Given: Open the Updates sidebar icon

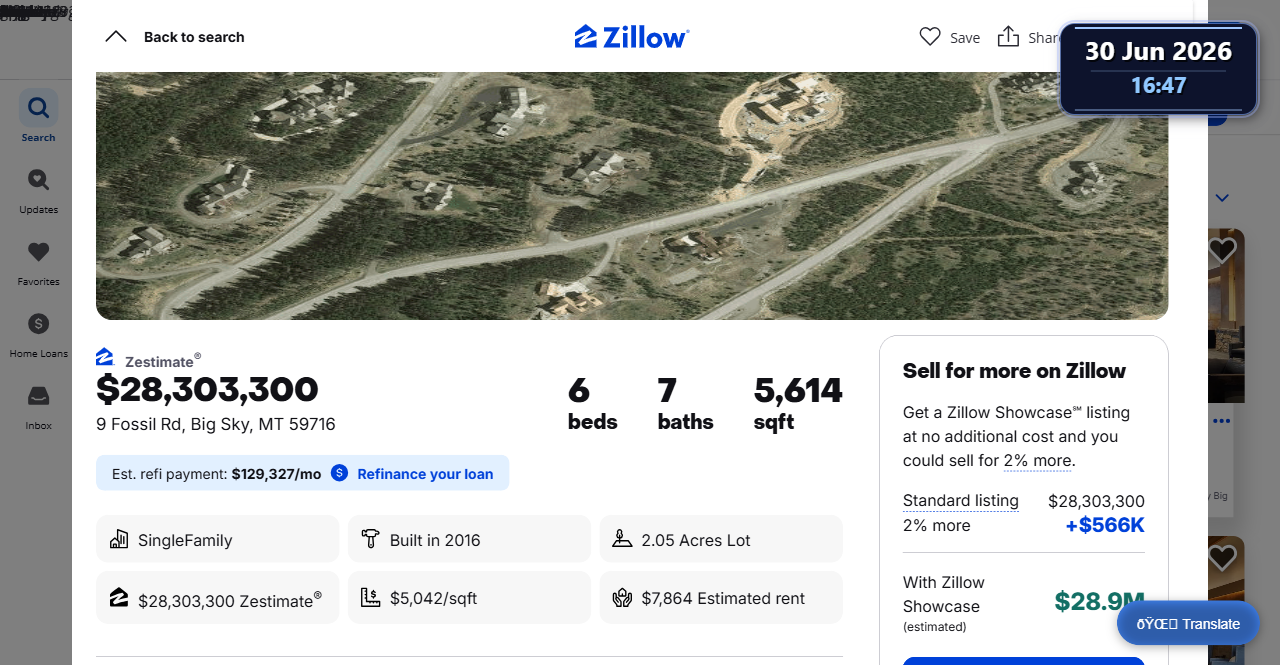Looking at the screenshot, I should click(38, 180).
